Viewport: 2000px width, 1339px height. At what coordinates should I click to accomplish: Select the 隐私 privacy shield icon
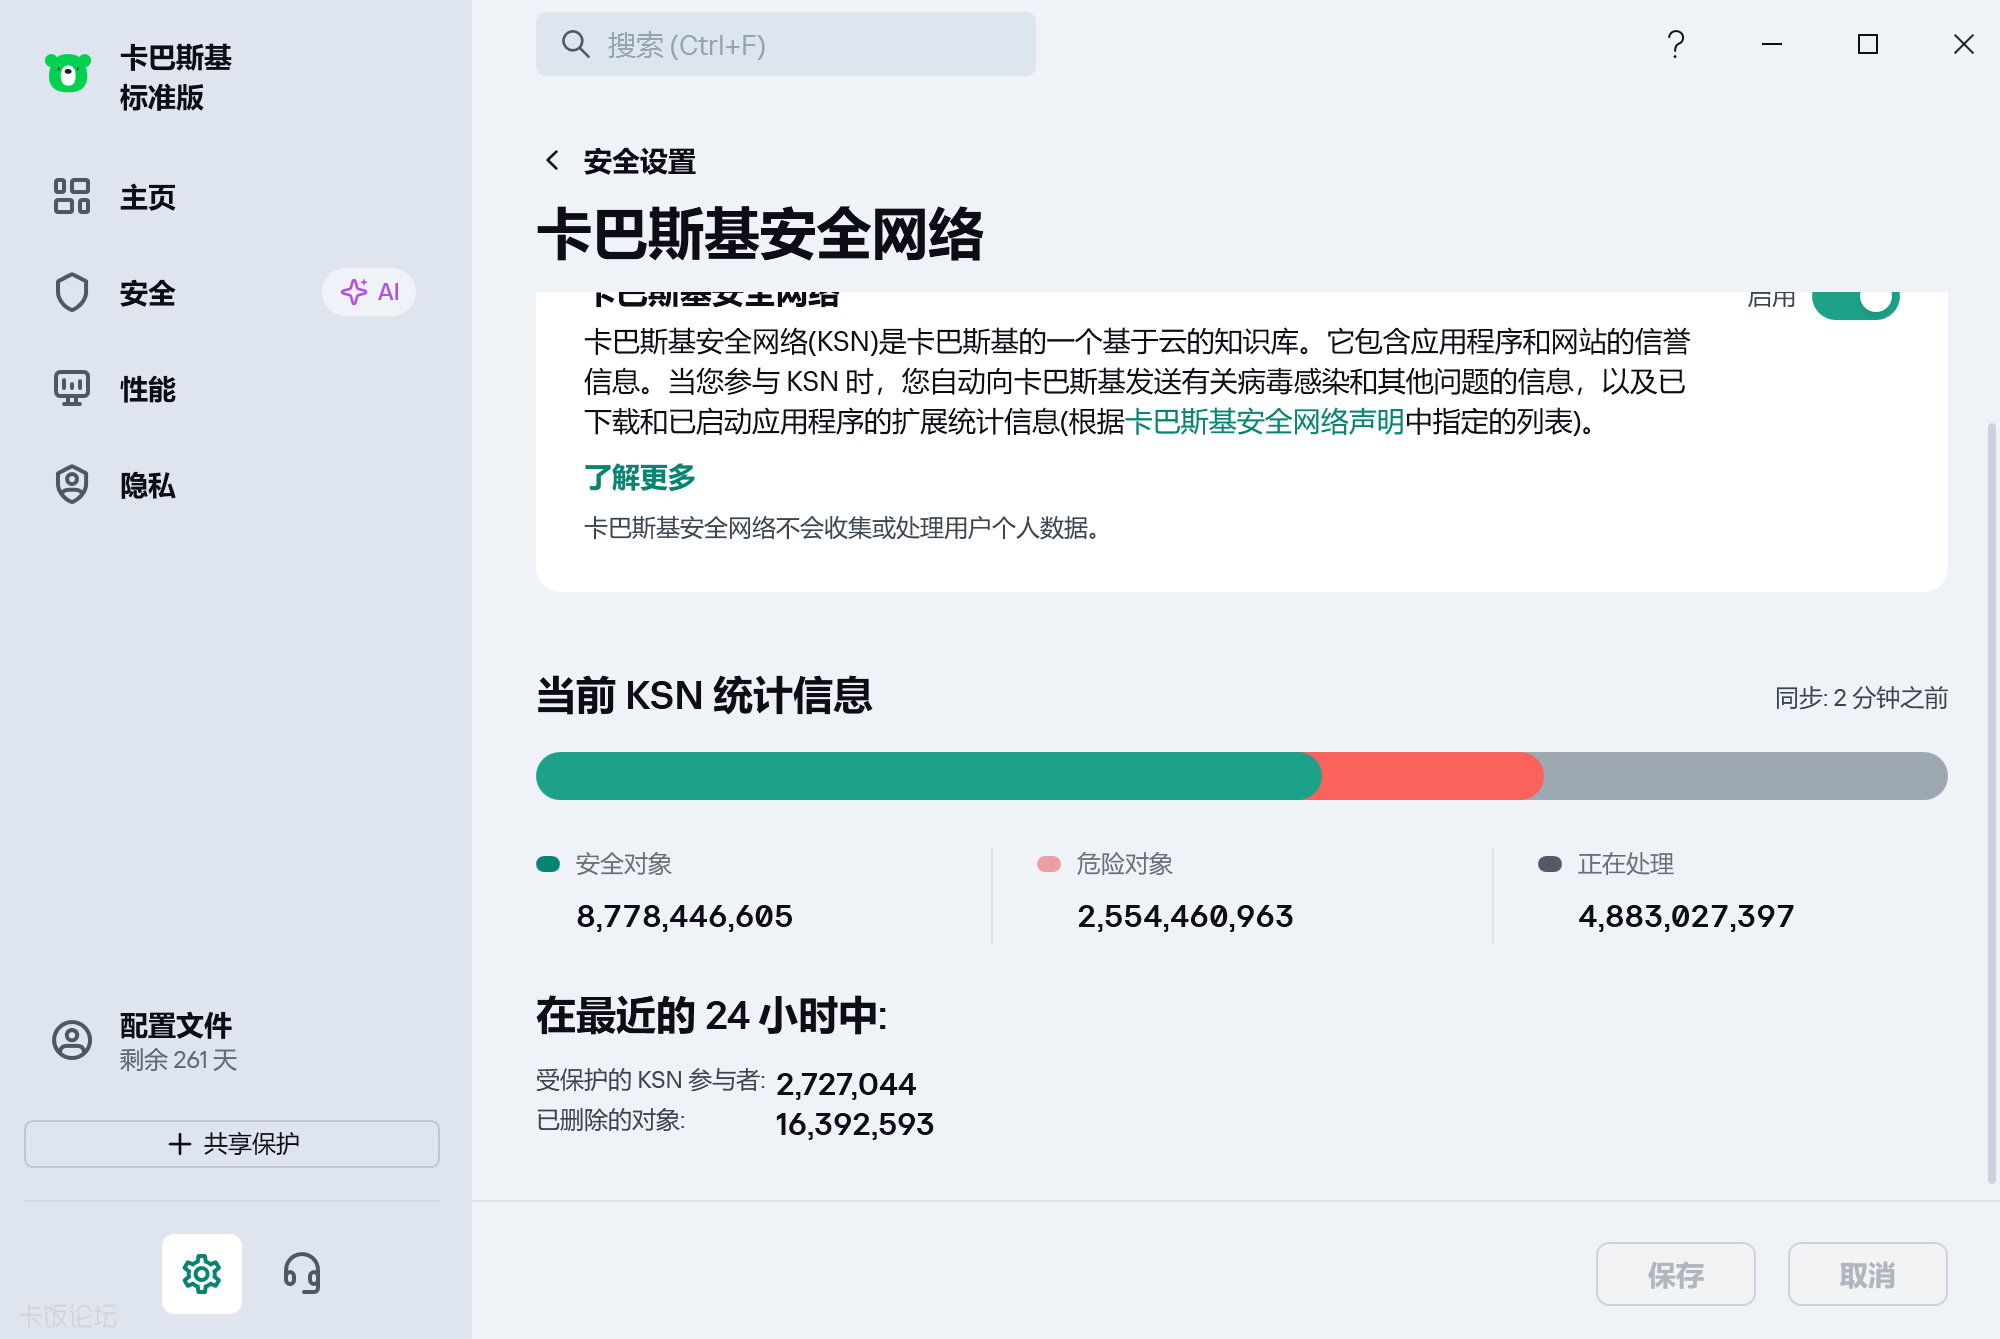click(72, 484)
